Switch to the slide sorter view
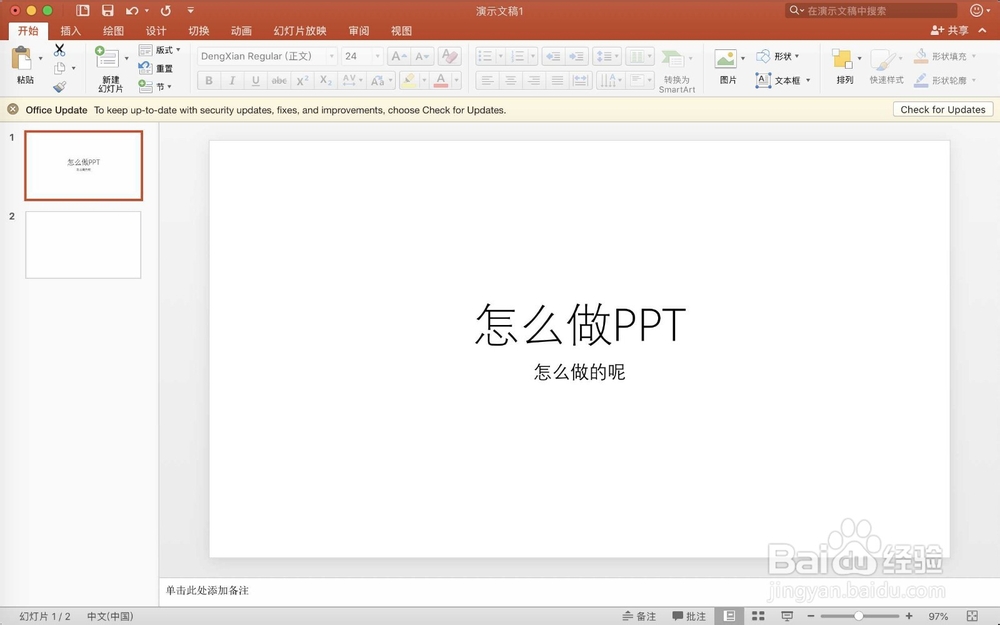 (757, 616)
